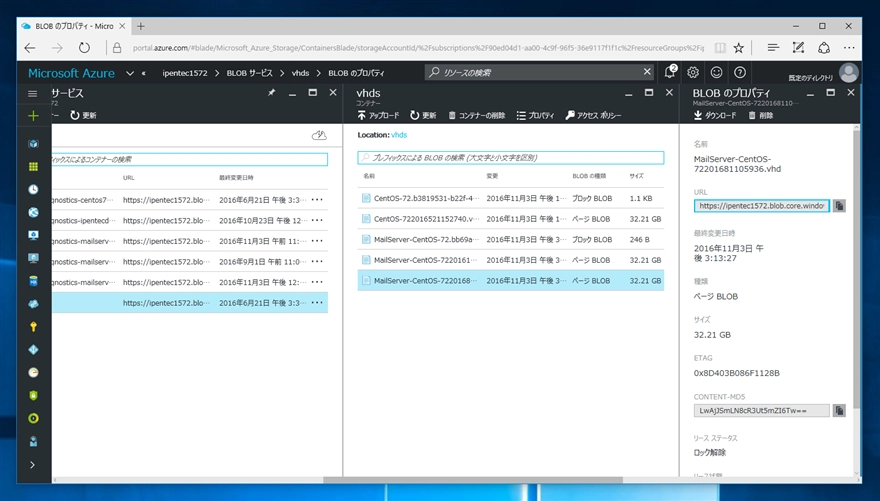Clear the resource search box X

tap(647, 72)
